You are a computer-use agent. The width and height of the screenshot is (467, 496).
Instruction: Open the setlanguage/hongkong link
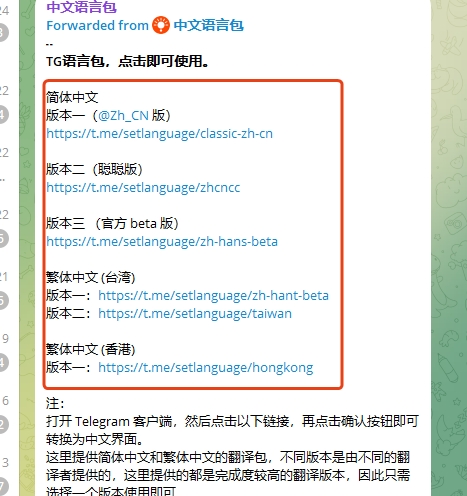click(x=206, y=368)
